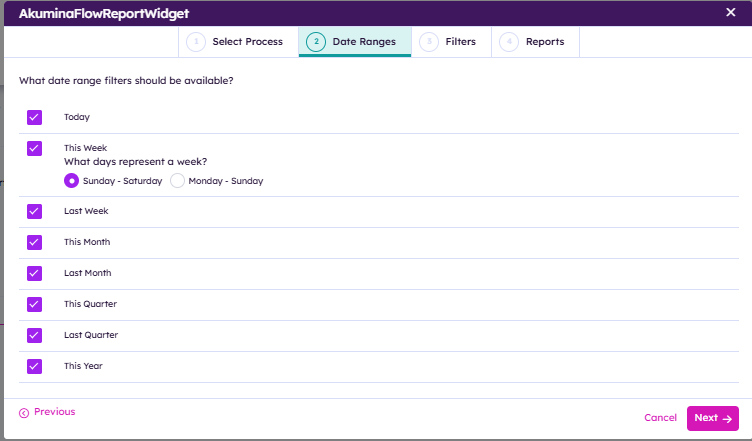Screen dimensions: 752x441
Task: Select Monday - Sunday radio button
Action: coord(177,181)
